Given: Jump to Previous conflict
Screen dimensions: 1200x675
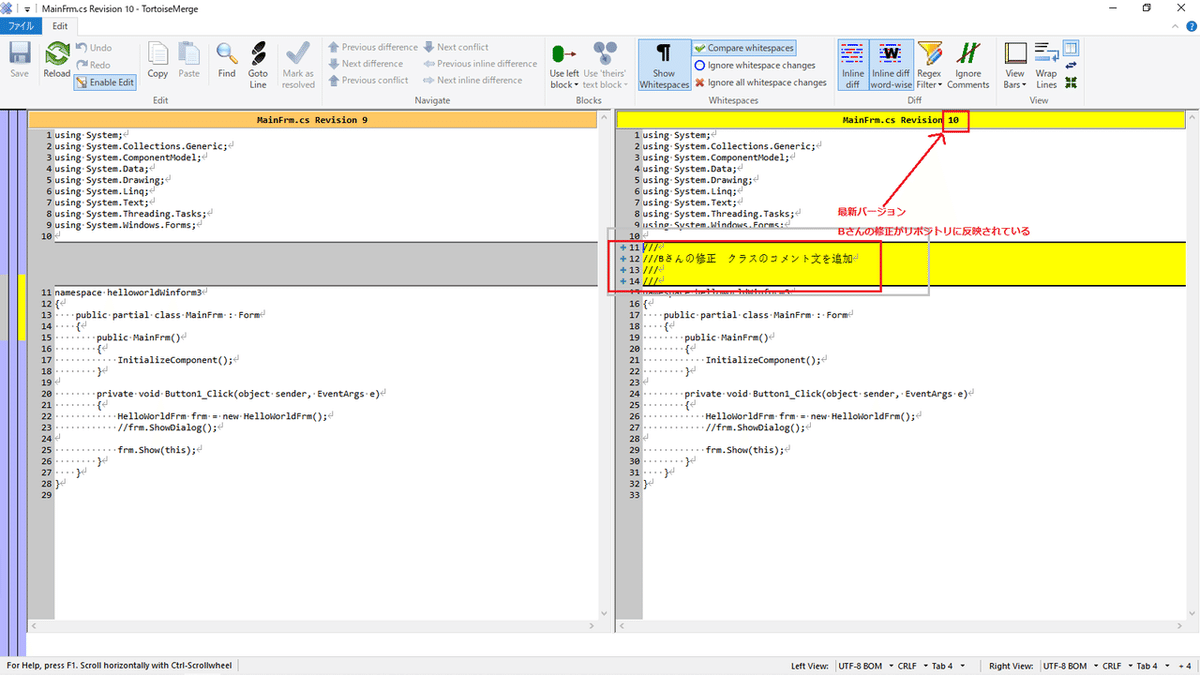Looking at the screenshot, I should coord(368,80).
